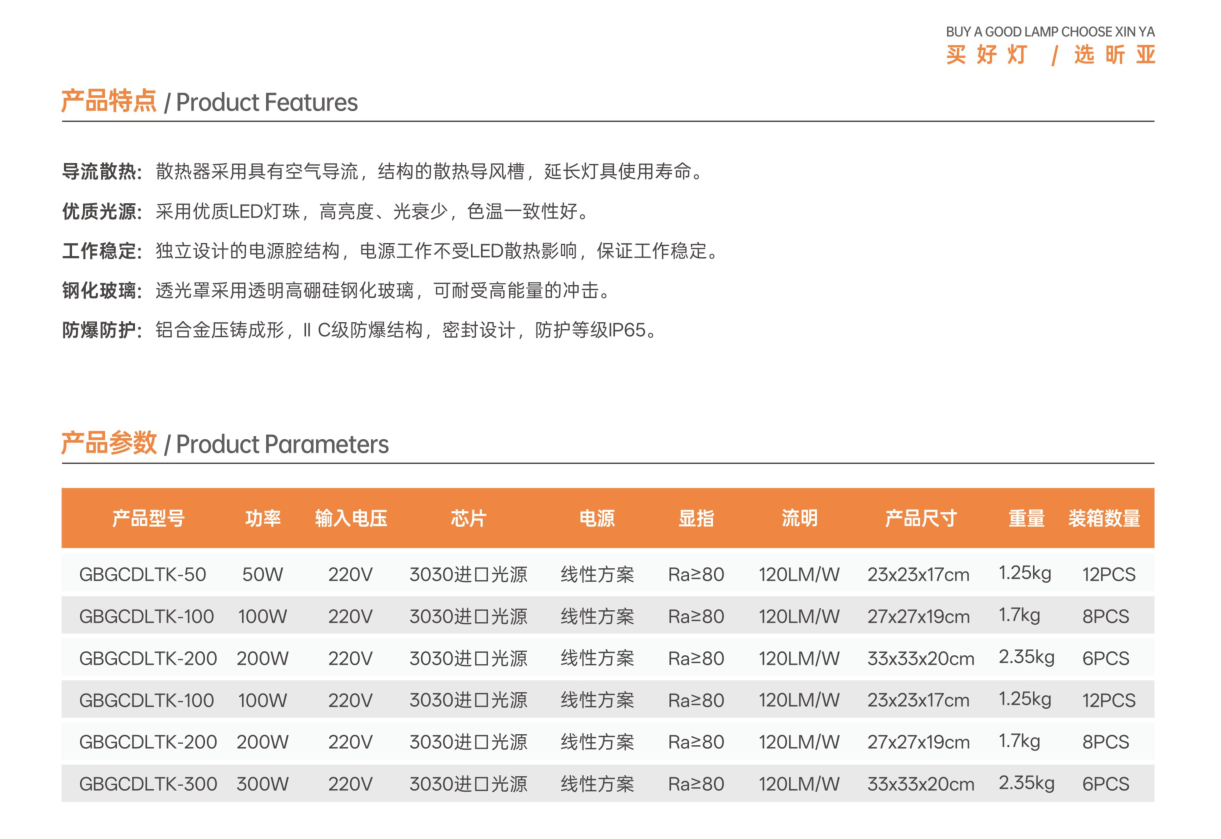Select the 导流散热 feature label

(102, 171)
